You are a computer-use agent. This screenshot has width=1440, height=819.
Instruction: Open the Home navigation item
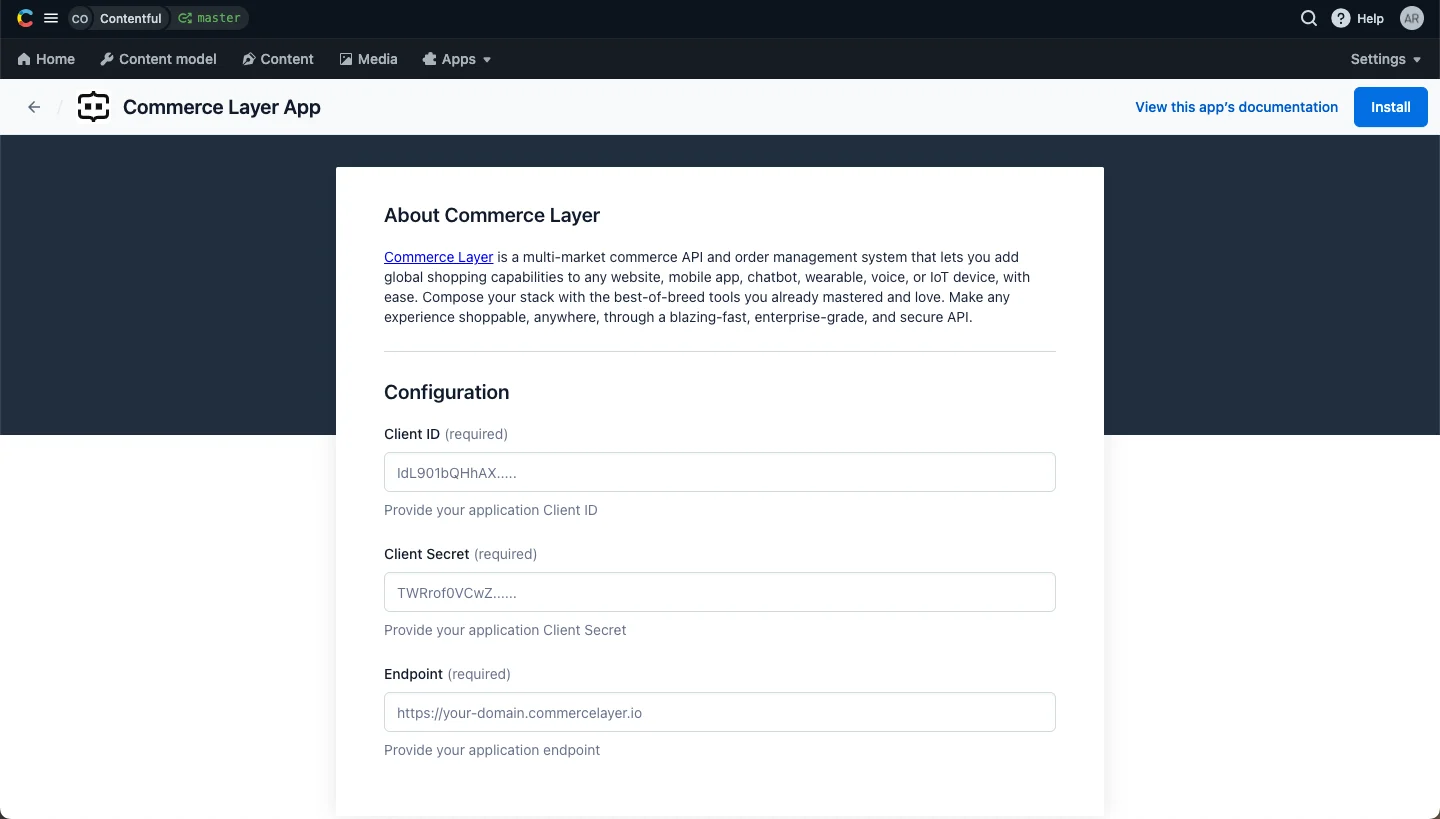[46, 59]
